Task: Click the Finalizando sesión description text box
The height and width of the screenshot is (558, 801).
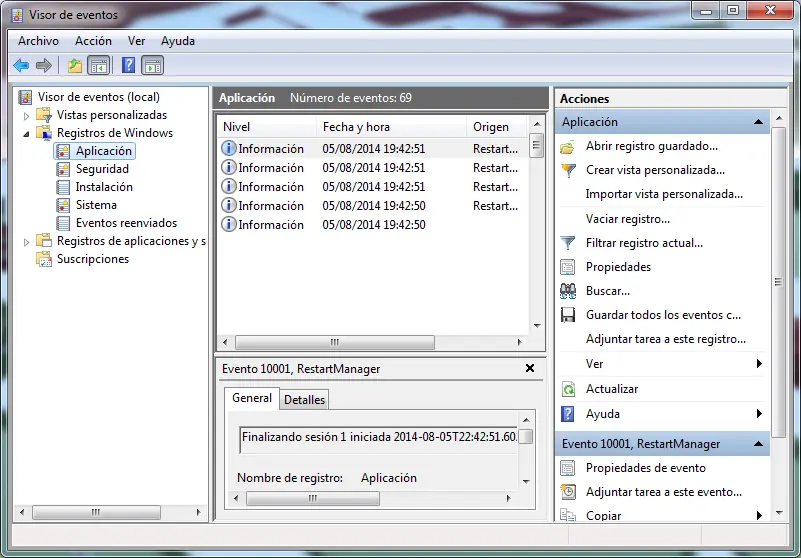Action: tap(379, 439)
